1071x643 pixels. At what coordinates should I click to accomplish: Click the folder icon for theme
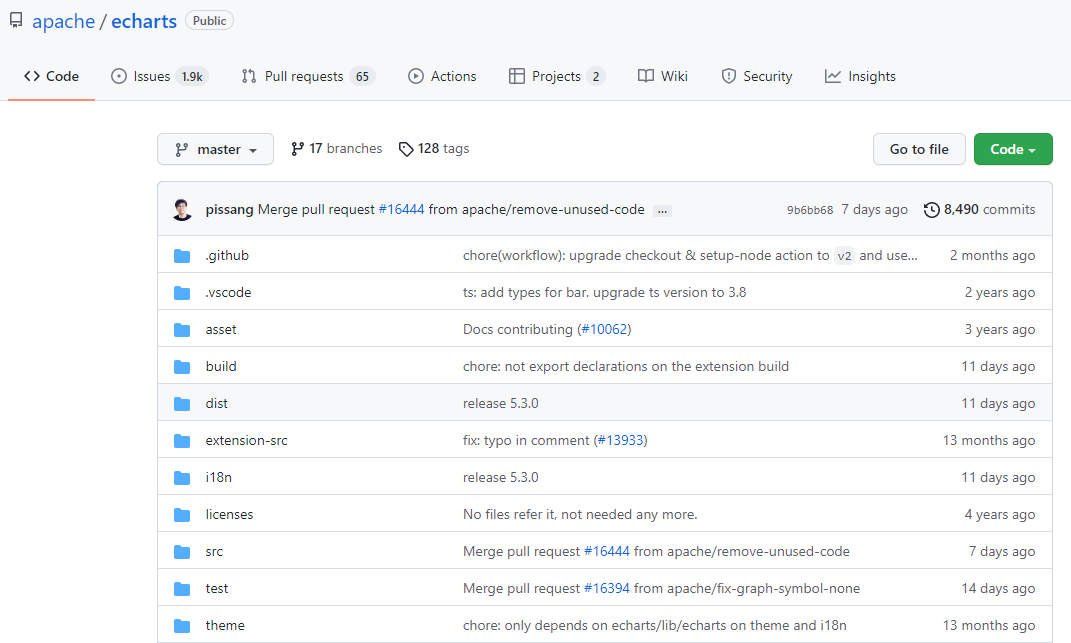182,625
